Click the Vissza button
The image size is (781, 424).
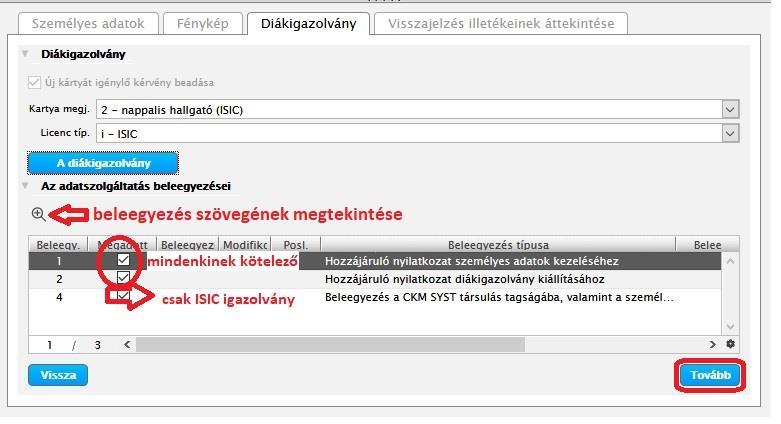(58, 375)
